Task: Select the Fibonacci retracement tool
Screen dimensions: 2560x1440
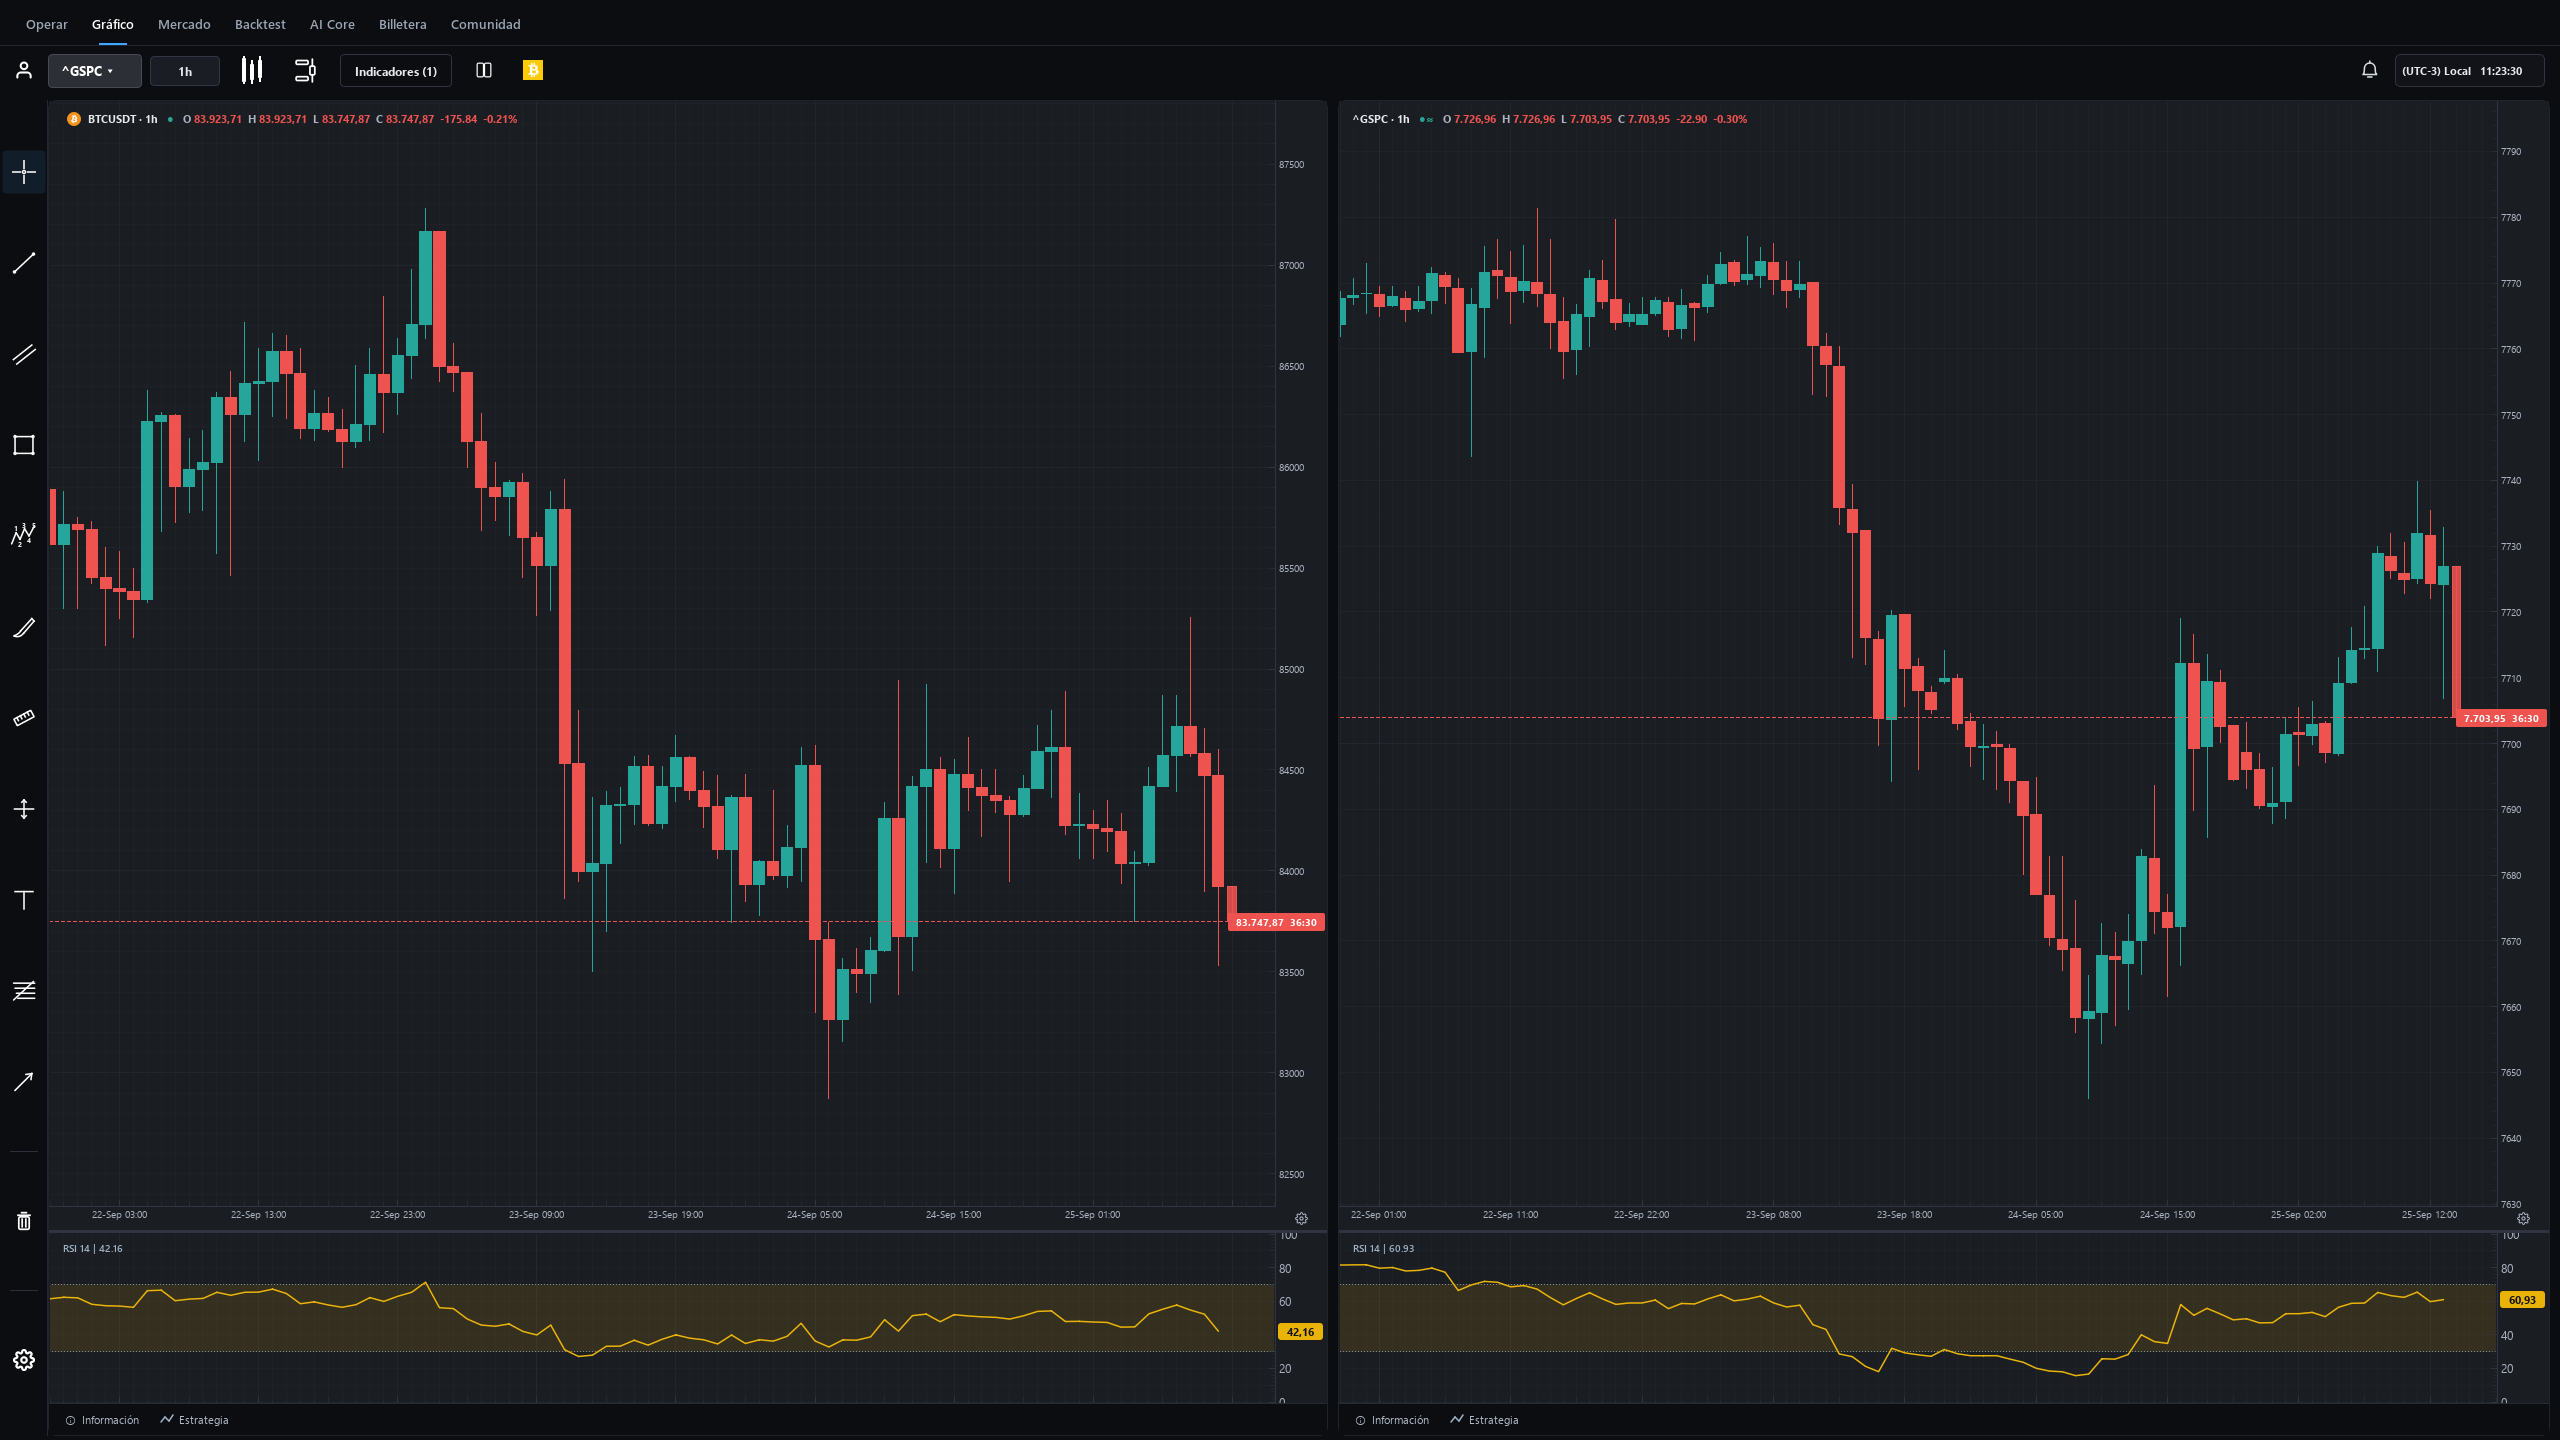Action: pyautogui.click(x=24, y=990)
